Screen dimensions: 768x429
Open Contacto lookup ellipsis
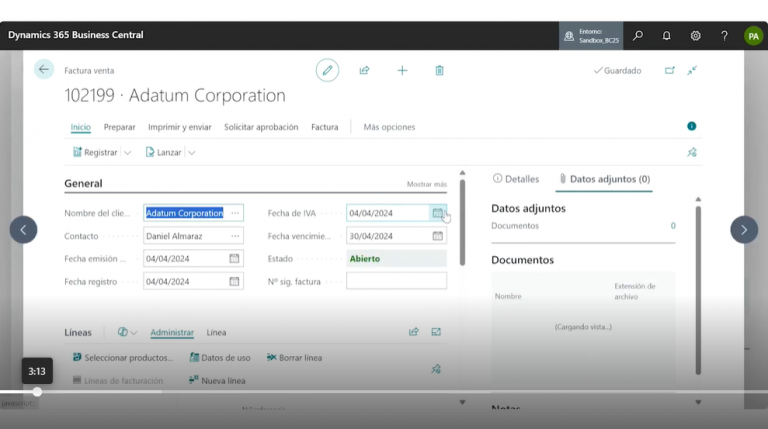point(235,236)
